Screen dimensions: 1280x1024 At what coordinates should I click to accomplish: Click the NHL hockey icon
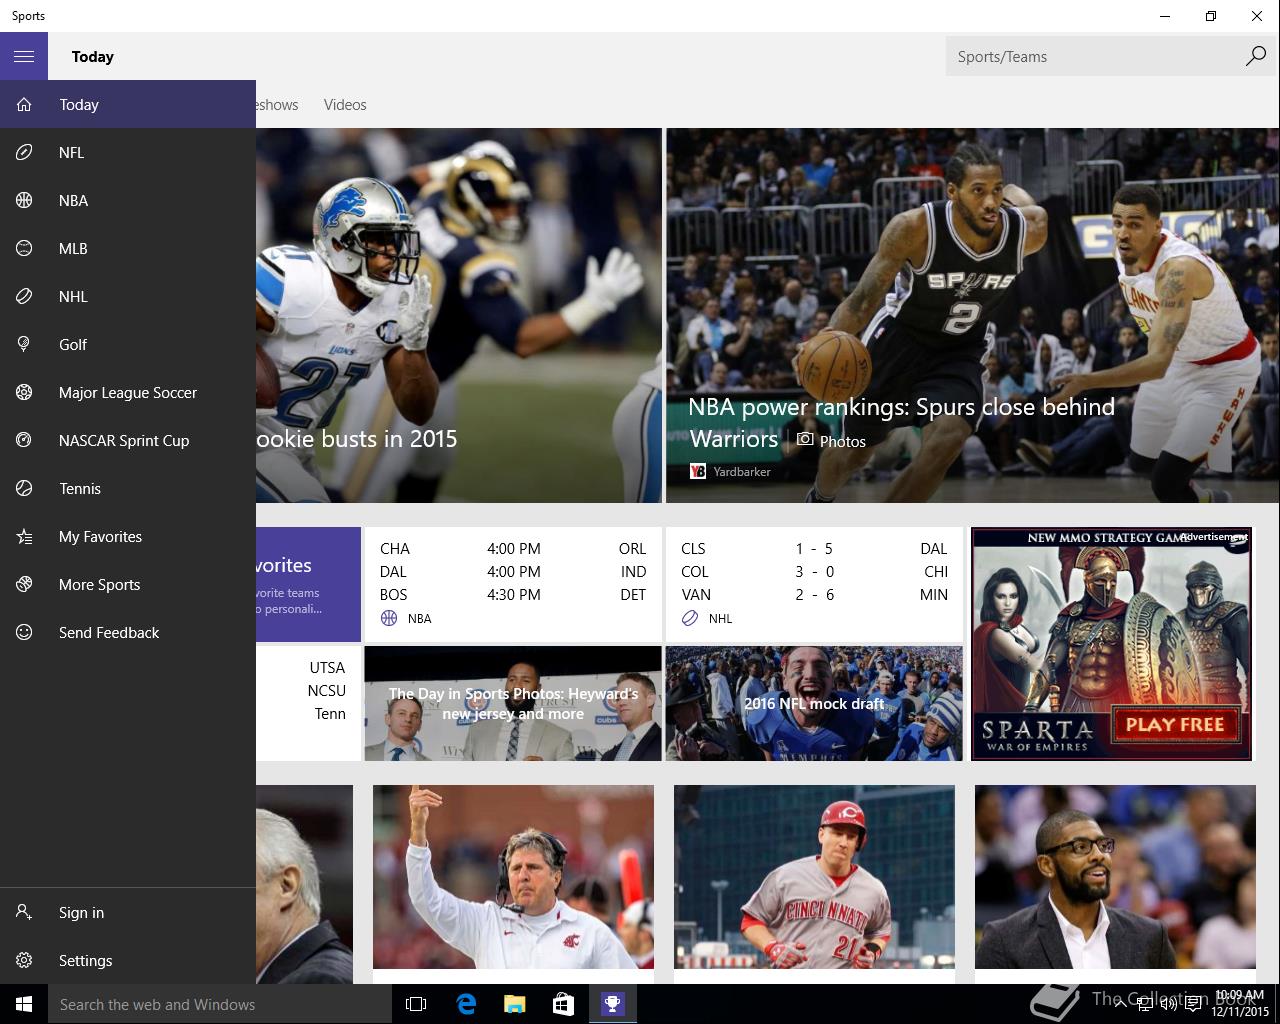[24, 296]
